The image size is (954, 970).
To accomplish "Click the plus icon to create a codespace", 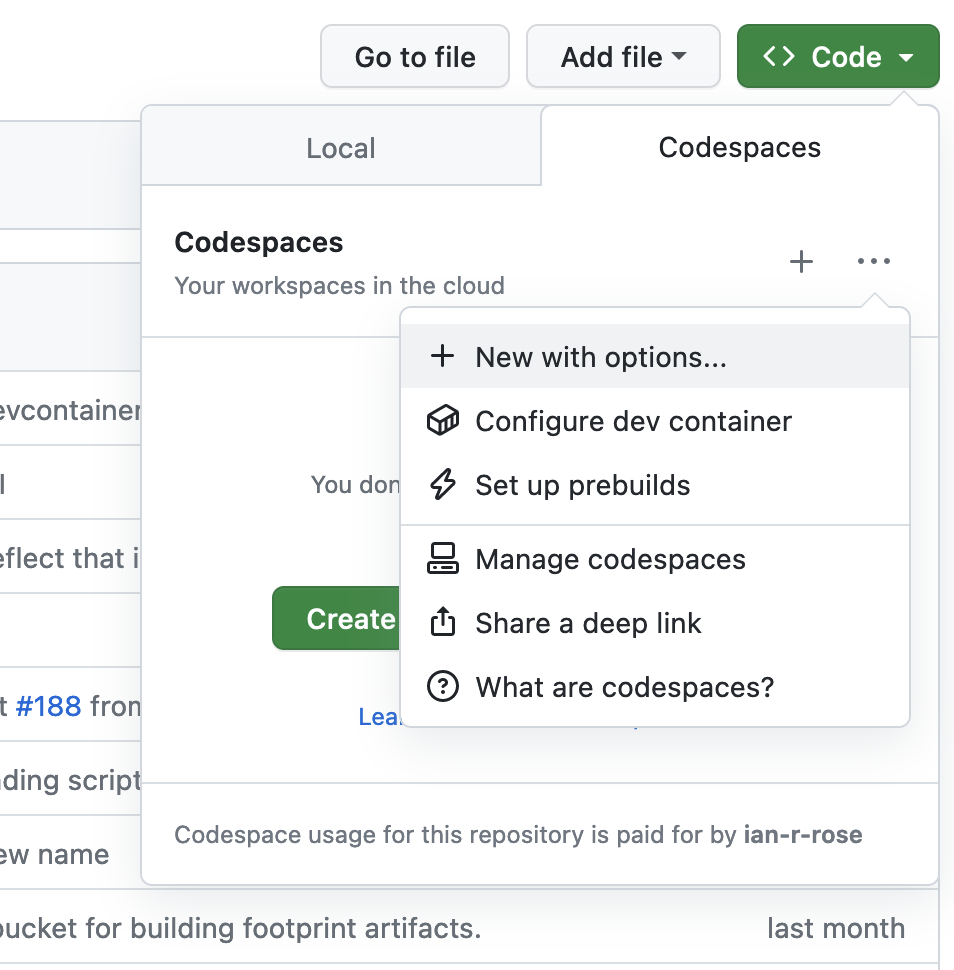I will click(x=801, y=262).
